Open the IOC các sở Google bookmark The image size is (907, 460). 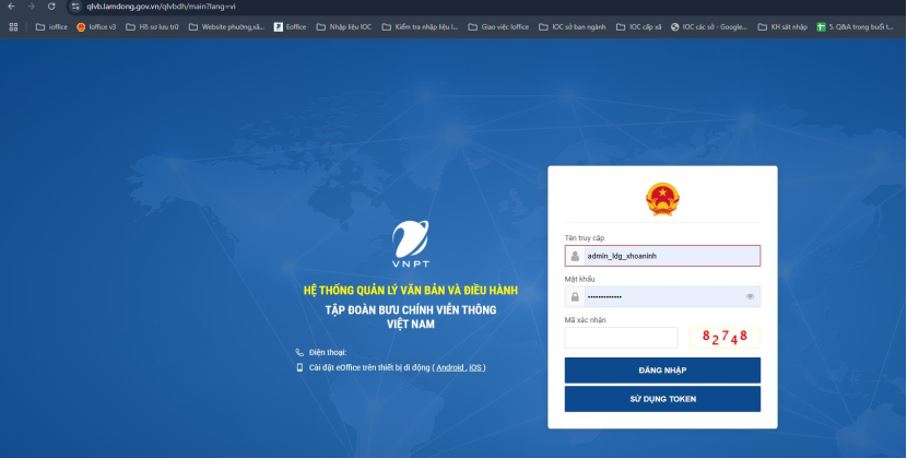(709, 27)
